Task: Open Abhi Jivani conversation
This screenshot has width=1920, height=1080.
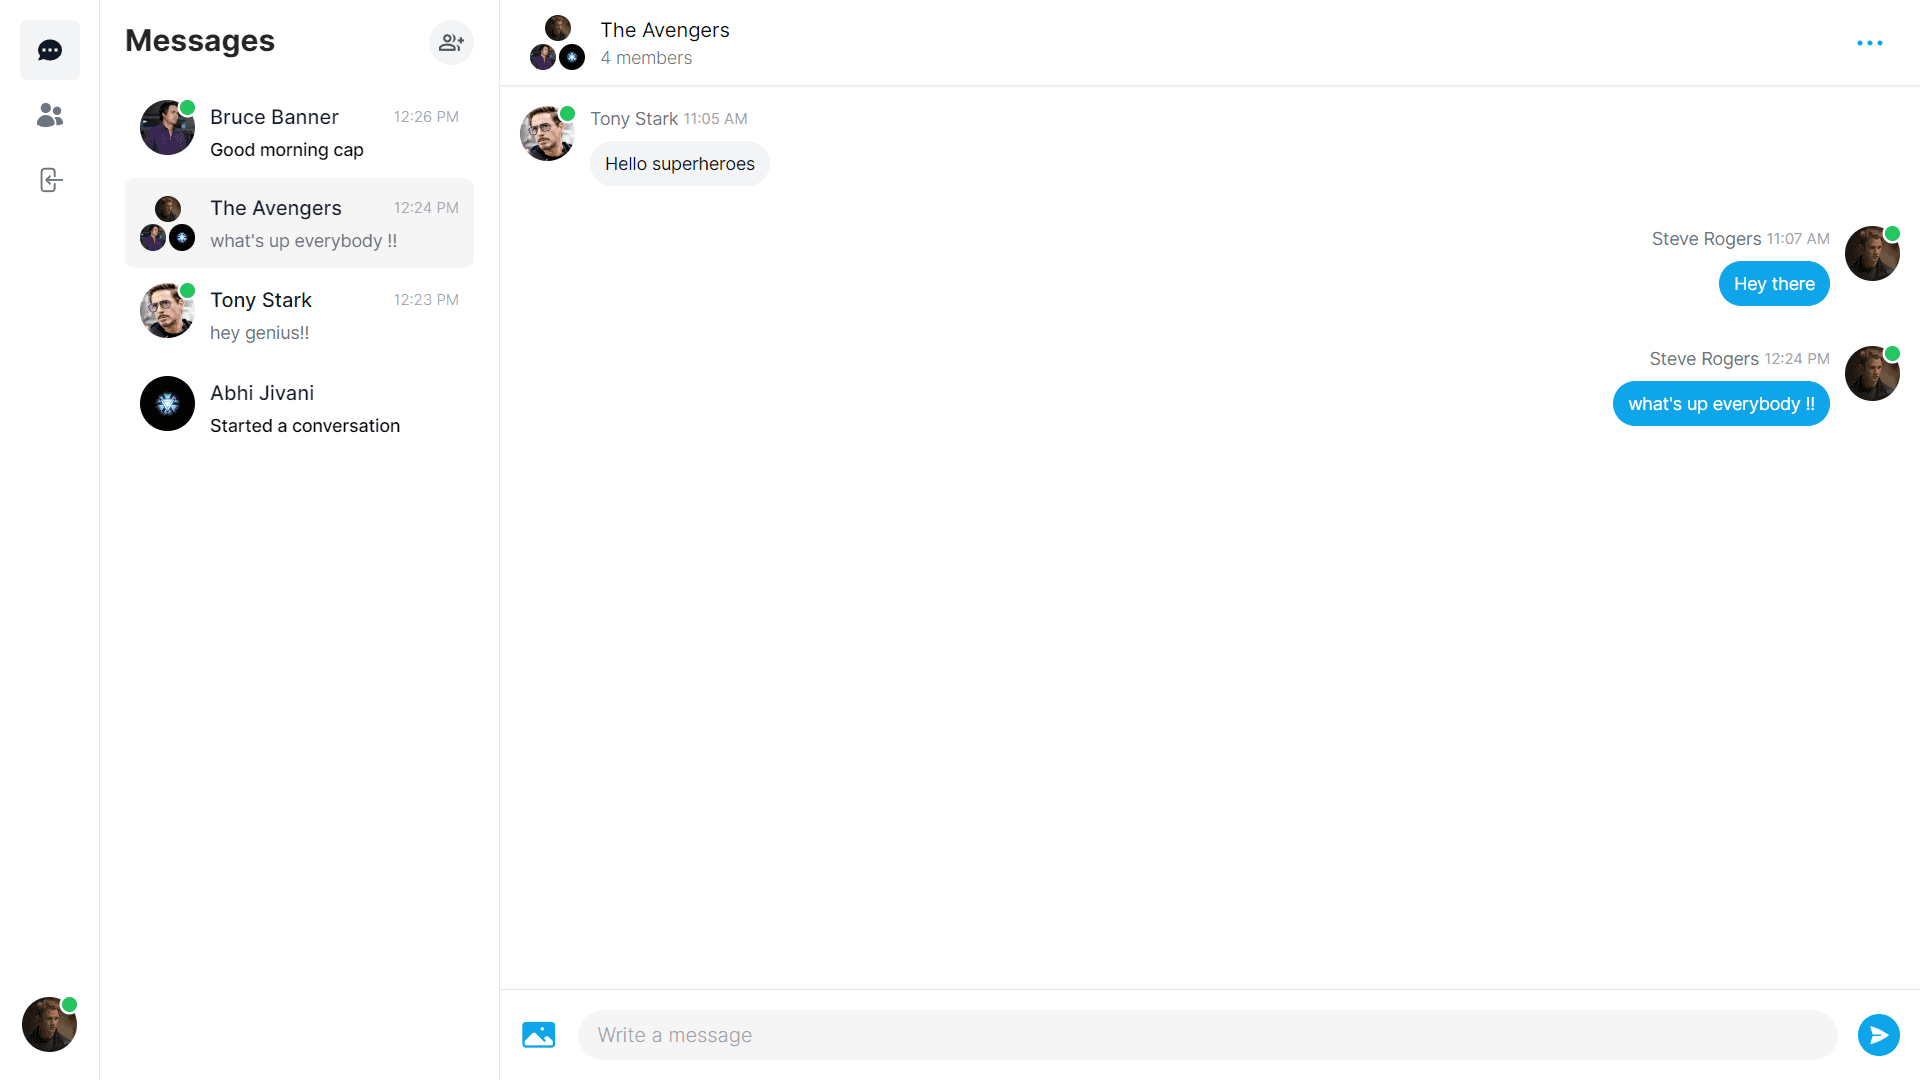Action: [299, 408]
